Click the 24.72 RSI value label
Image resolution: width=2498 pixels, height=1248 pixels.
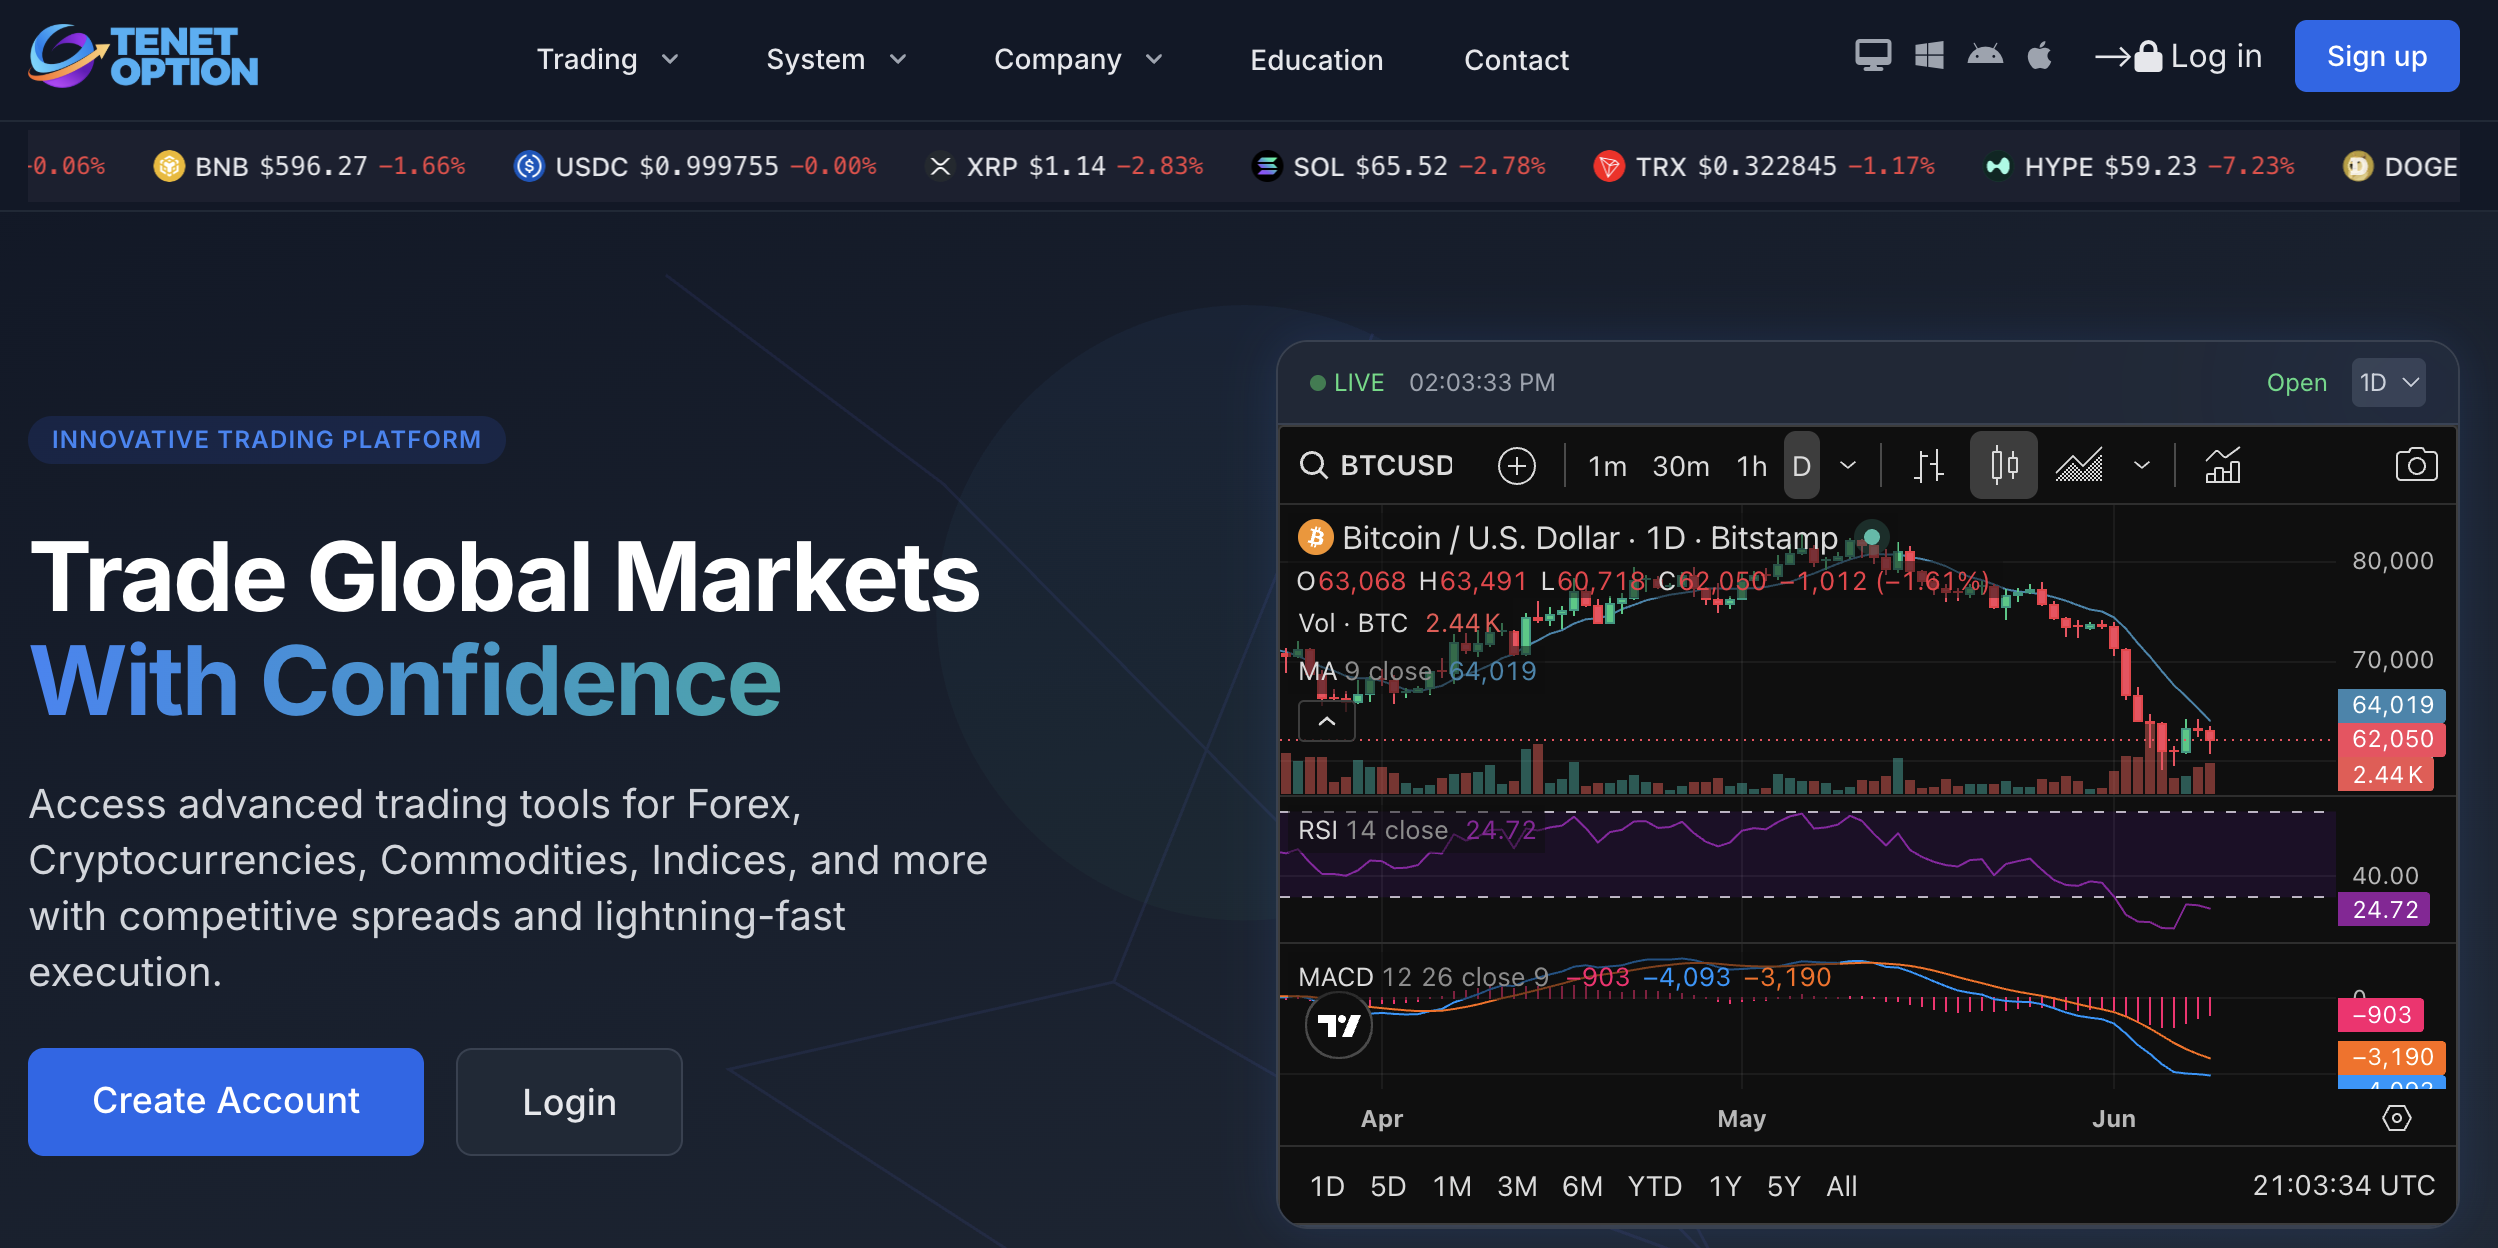tap(2384, 910)
